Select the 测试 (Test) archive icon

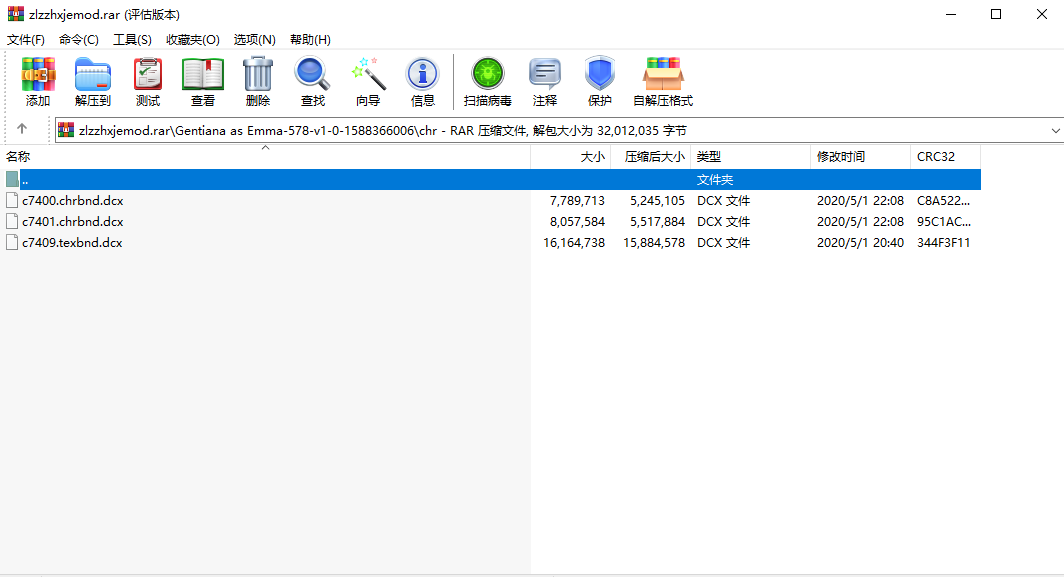(x=147, y=81)
